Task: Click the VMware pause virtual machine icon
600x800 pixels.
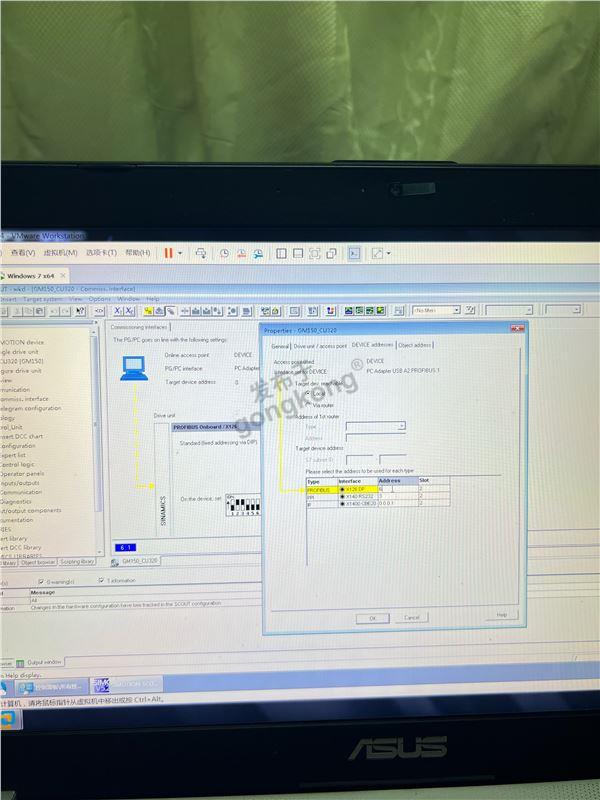Action: pyautogui.click(x=168, y=253)
